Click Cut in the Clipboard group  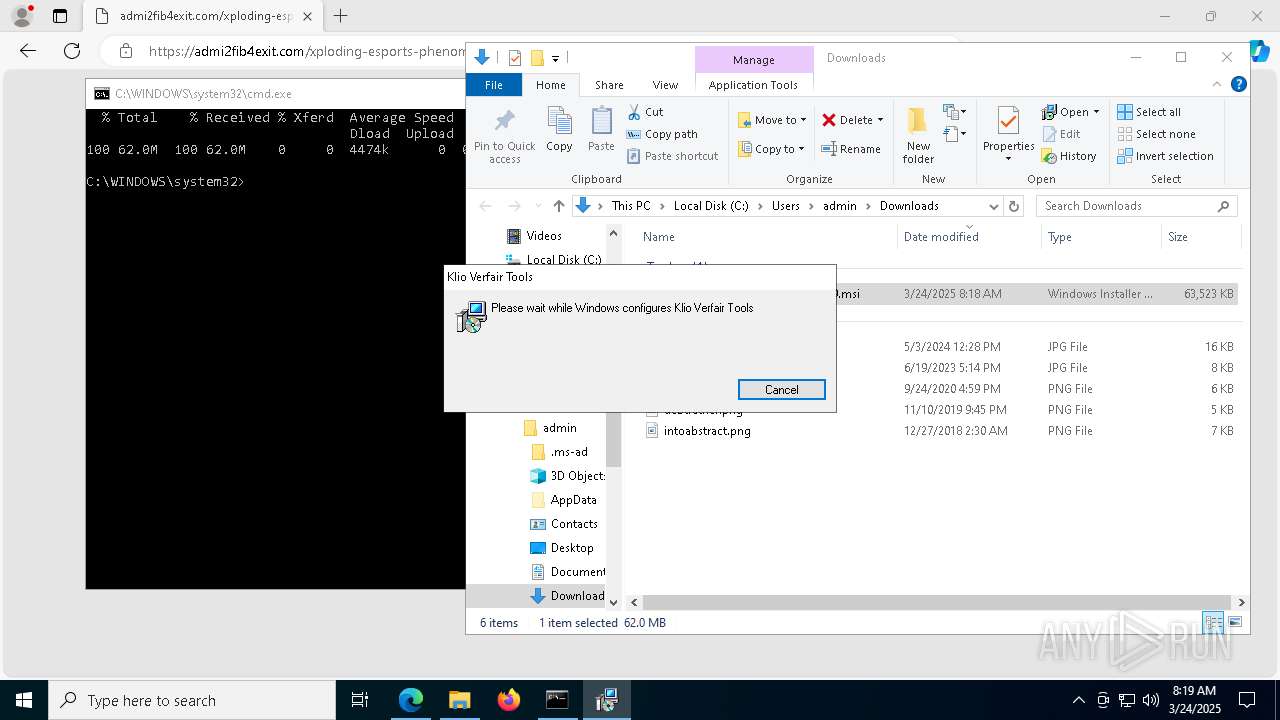pyautogui.click(x=645, y=112)
